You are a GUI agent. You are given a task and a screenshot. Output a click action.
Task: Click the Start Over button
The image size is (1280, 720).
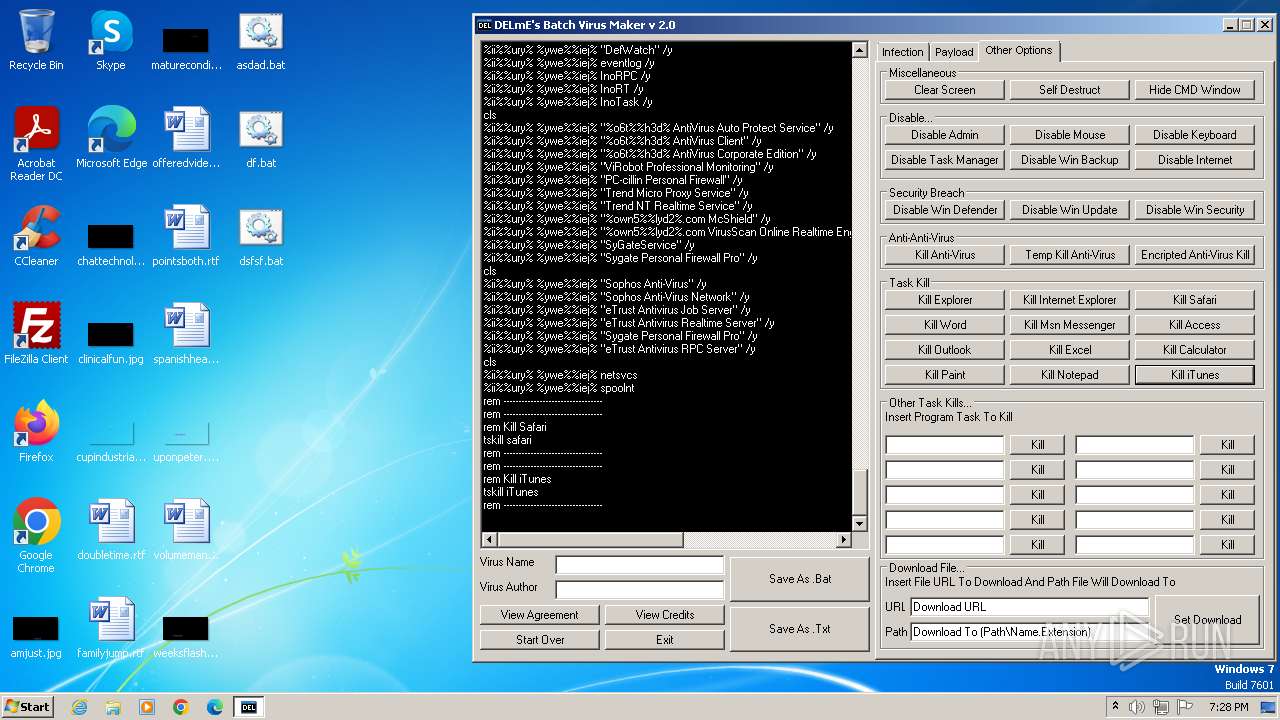(540, 640)
